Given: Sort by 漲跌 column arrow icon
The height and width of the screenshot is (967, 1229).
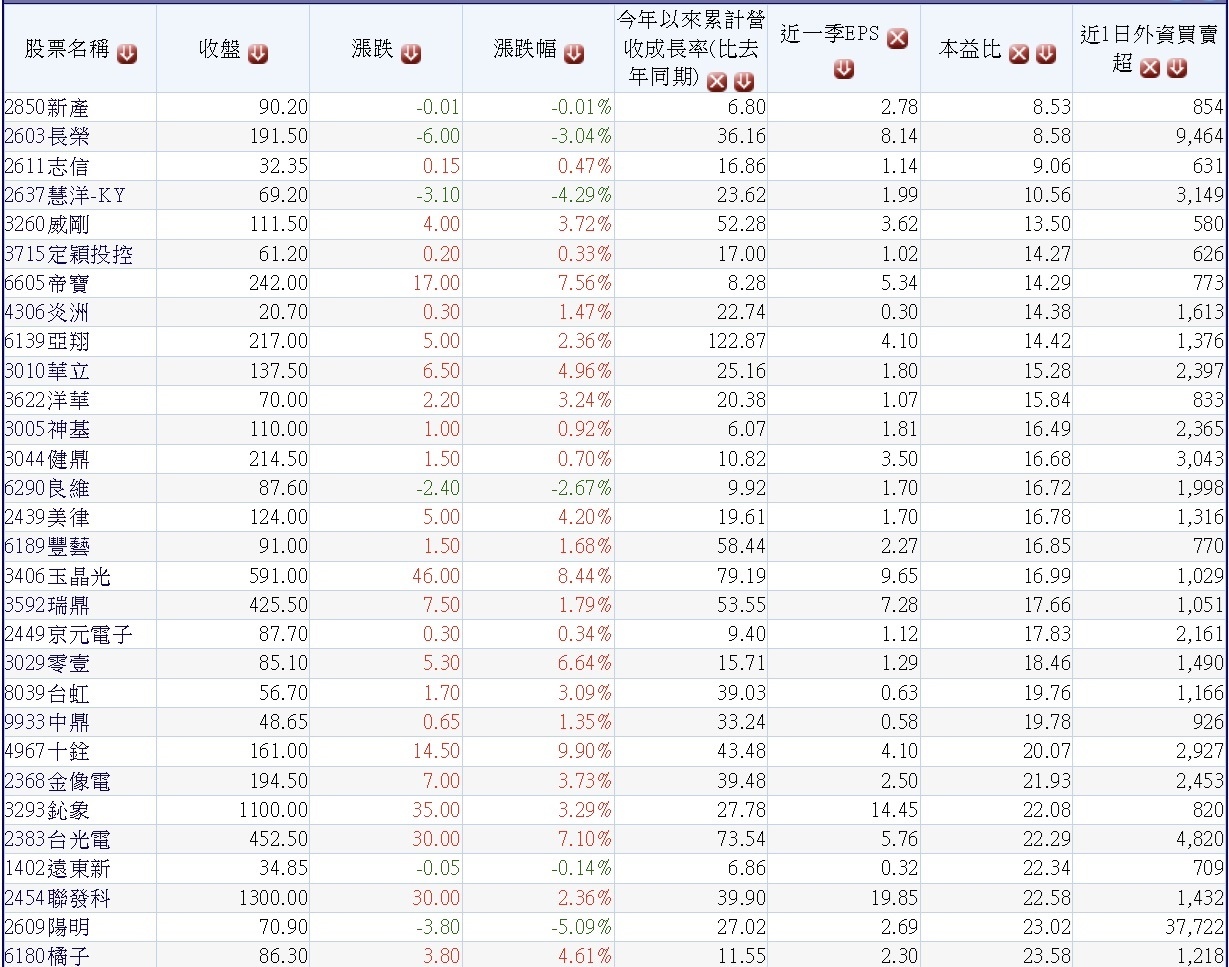Looking at the screenshot, I should (x=411, y=54).
